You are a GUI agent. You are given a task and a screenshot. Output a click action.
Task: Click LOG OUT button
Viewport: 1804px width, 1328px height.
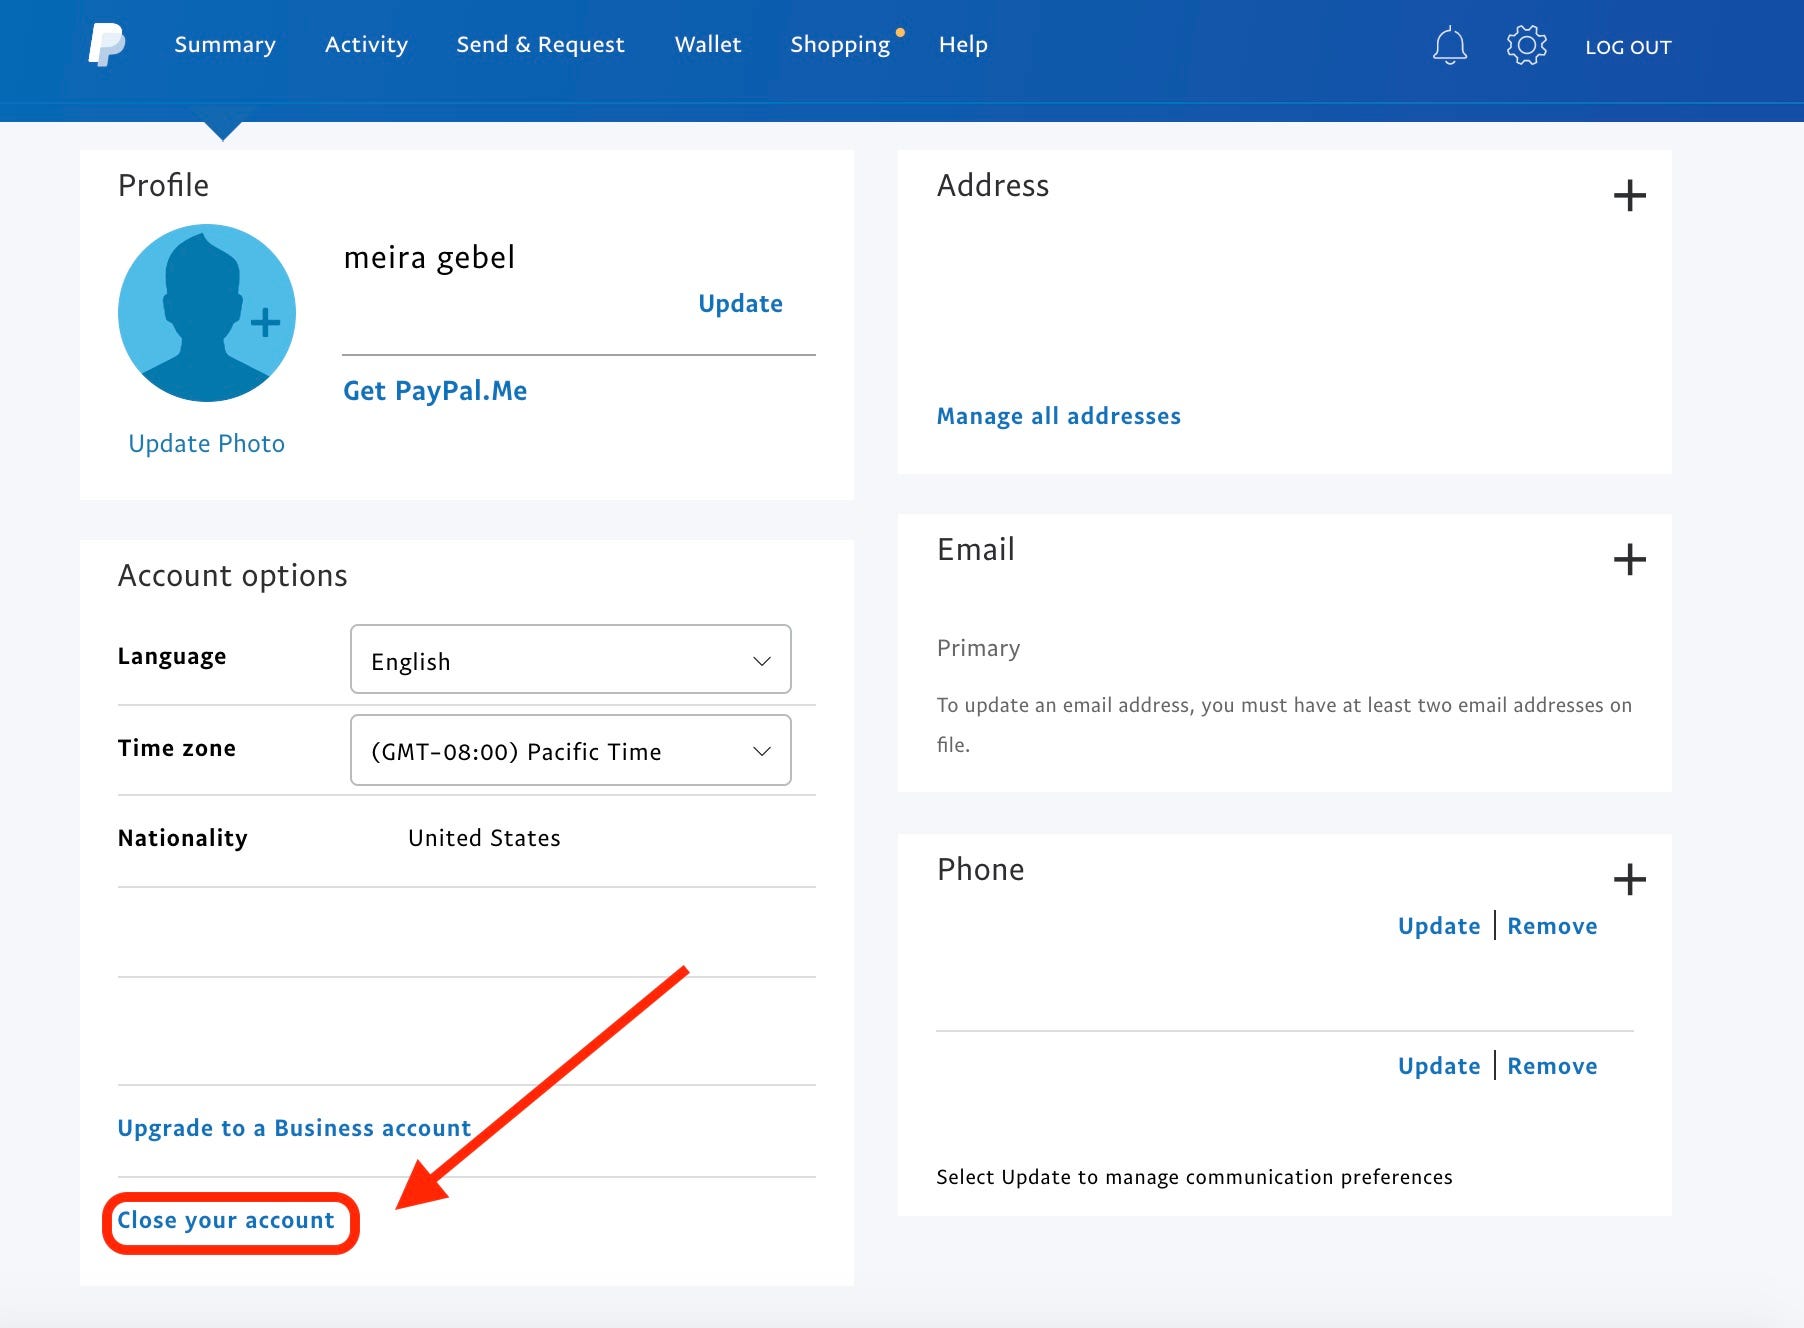point(1628,47)
